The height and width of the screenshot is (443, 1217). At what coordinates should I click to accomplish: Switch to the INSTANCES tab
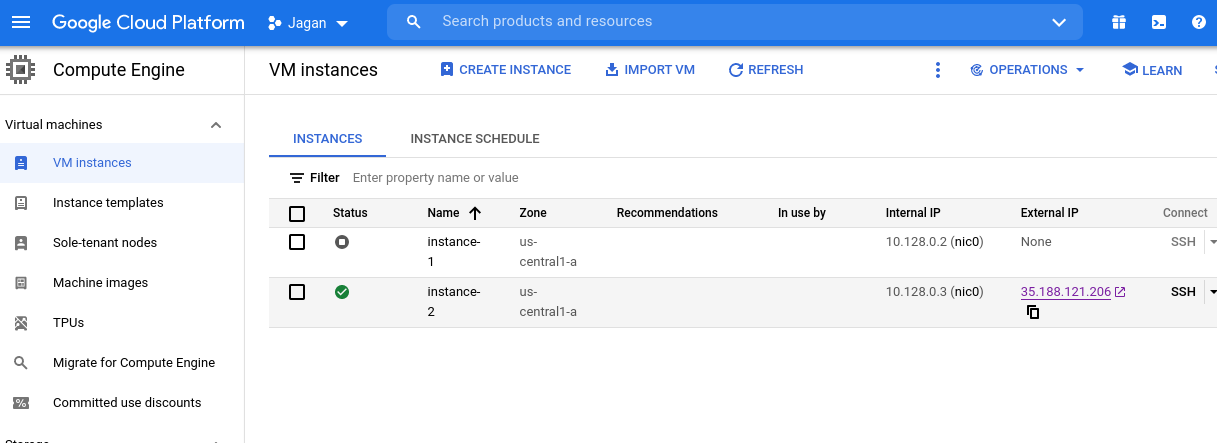[328, 139]
